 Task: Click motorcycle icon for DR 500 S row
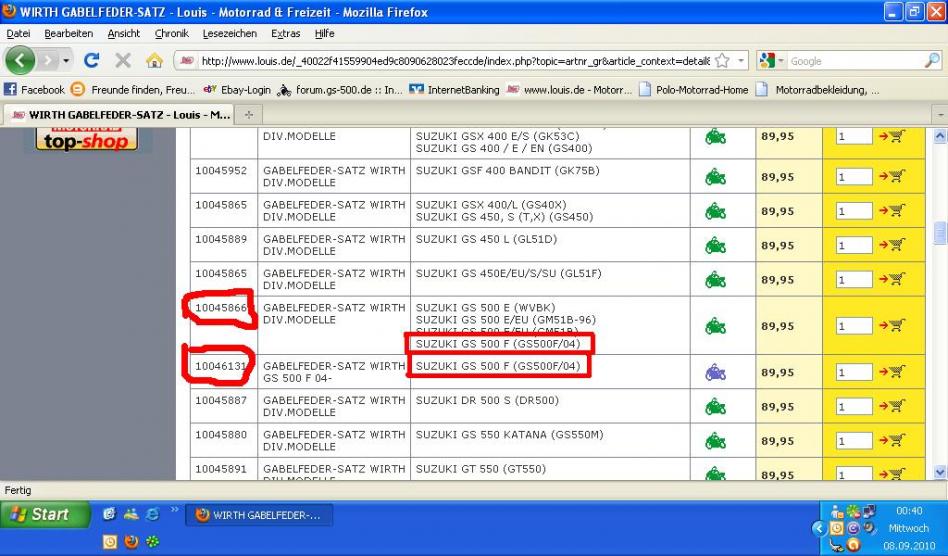[715, 407]
